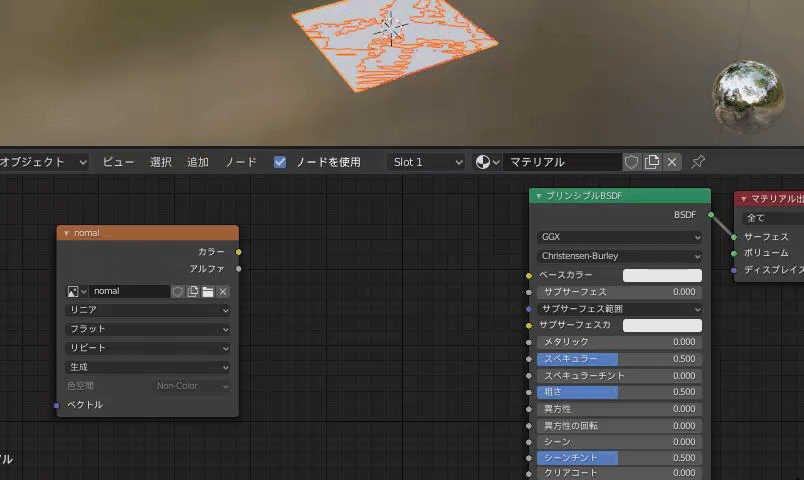
Task: Toggle ノードを使用 checkbox
Action: (280, 163)
